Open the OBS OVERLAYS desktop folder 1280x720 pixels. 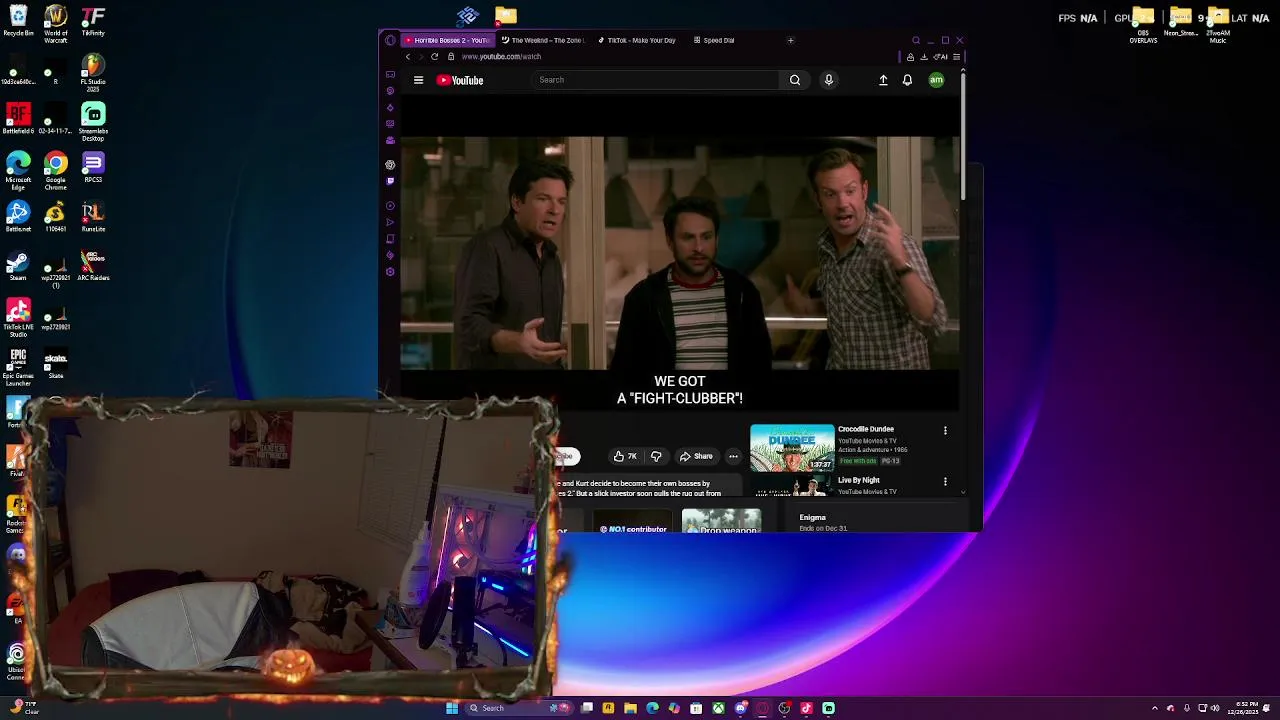tap(1143, 26)
